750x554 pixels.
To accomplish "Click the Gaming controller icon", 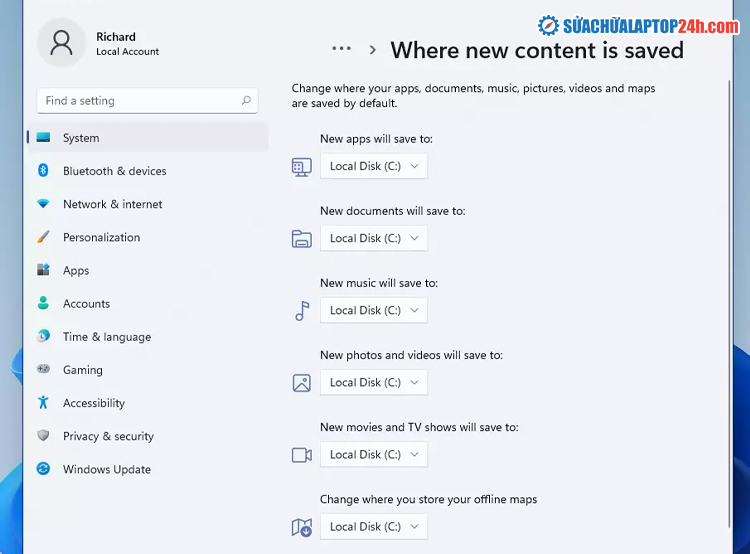I will [x=43, y=370].
